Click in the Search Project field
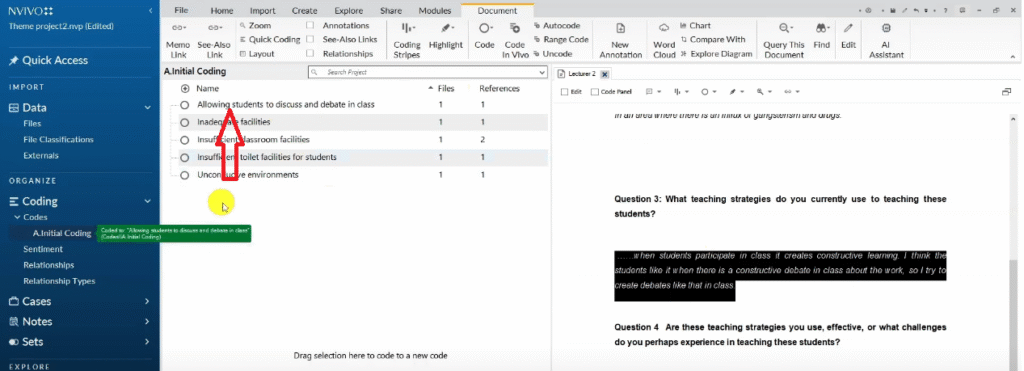The image size is (1024, 371). click(427, 72)
